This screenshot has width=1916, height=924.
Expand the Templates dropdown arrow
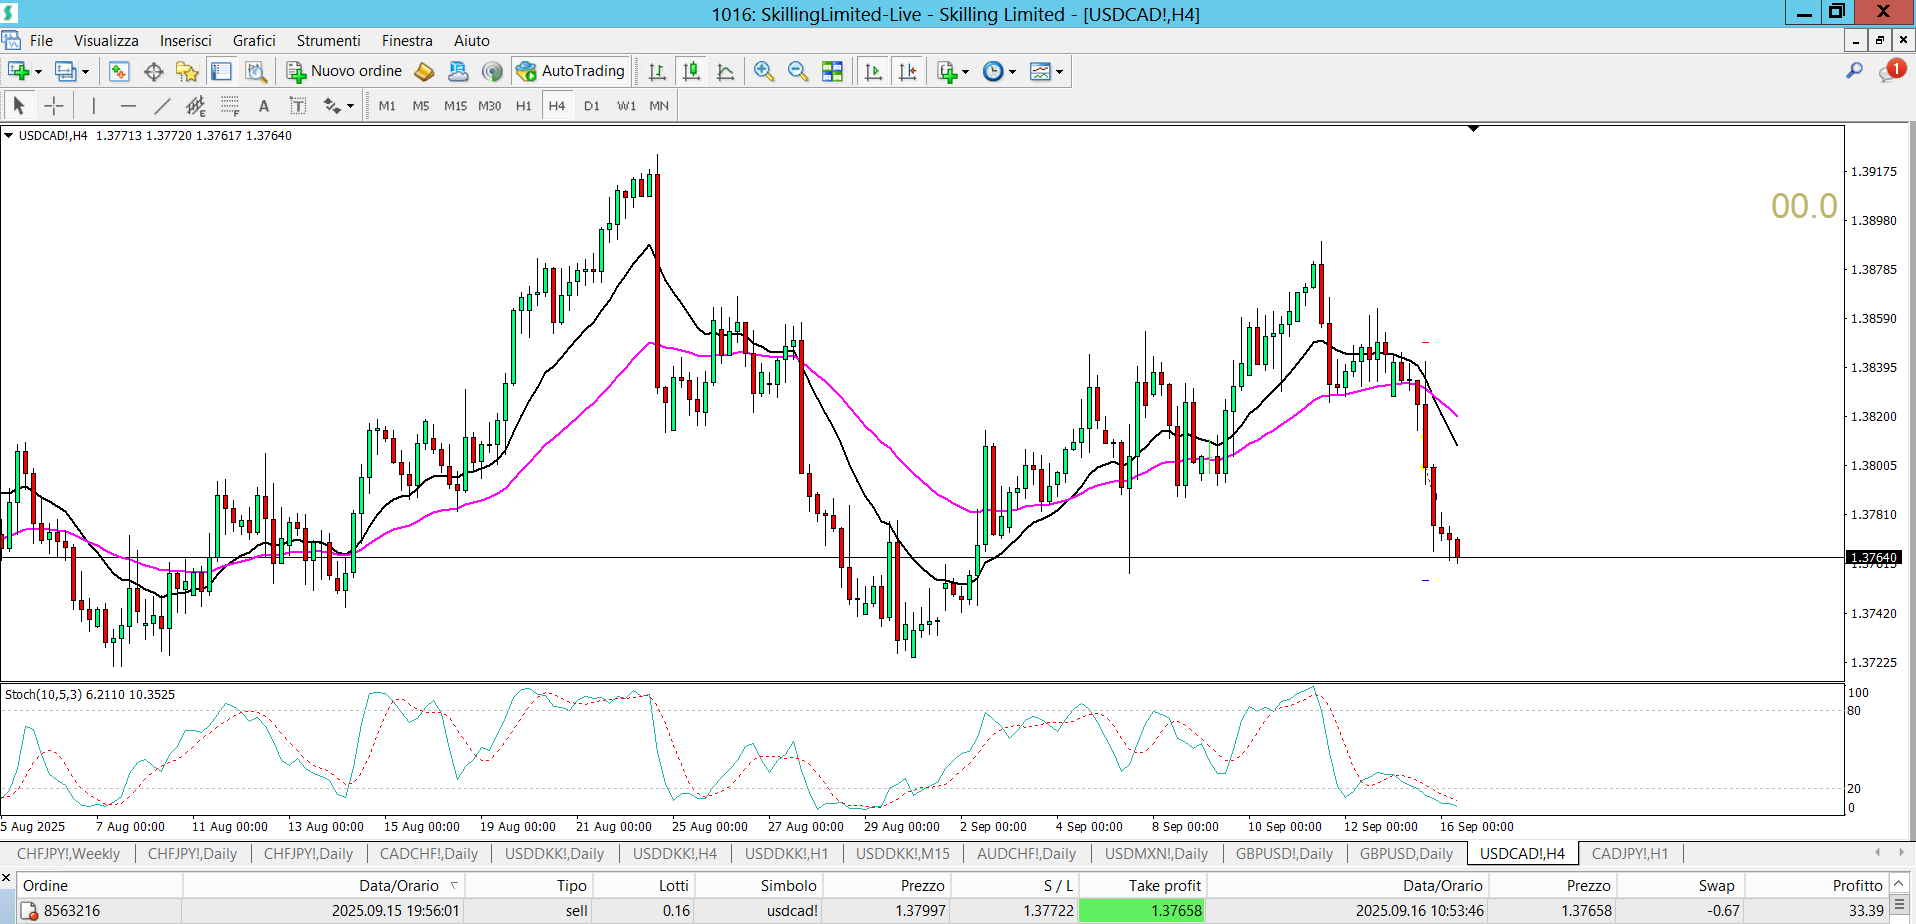[x=1059, y=72]
